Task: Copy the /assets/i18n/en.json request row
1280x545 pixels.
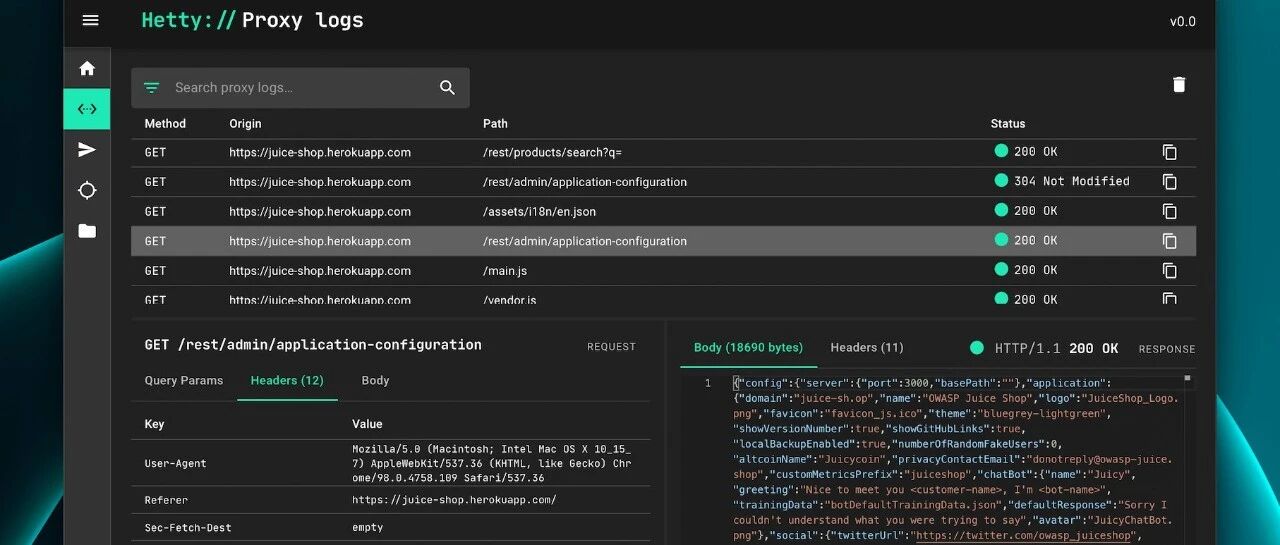Action: (1169, 211)
